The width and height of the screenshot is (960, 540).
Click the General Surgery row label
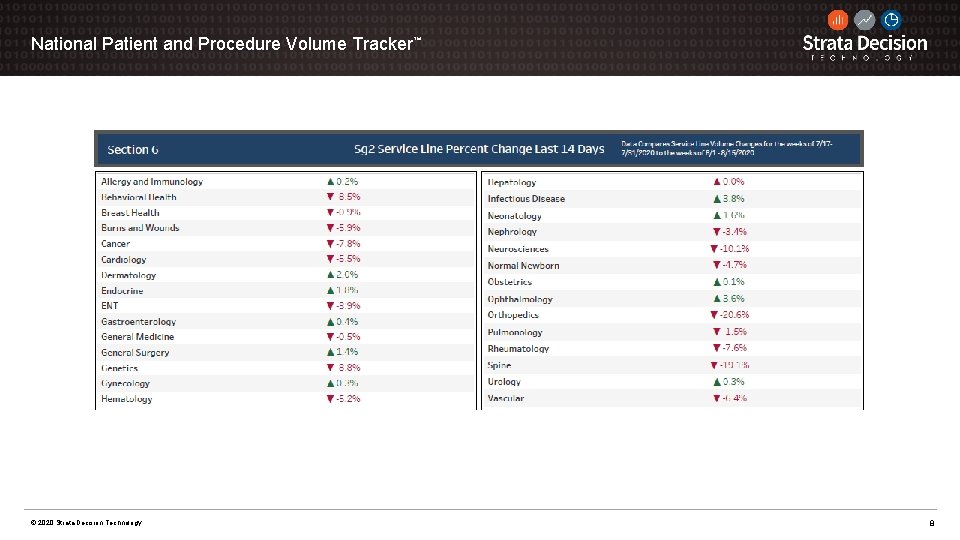[x=135, y=353]
